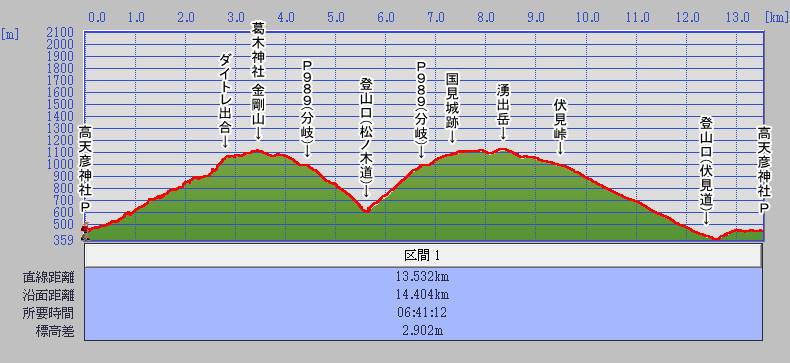Click the first P989(分岐) label near 4 km

(x=307, y=109)
